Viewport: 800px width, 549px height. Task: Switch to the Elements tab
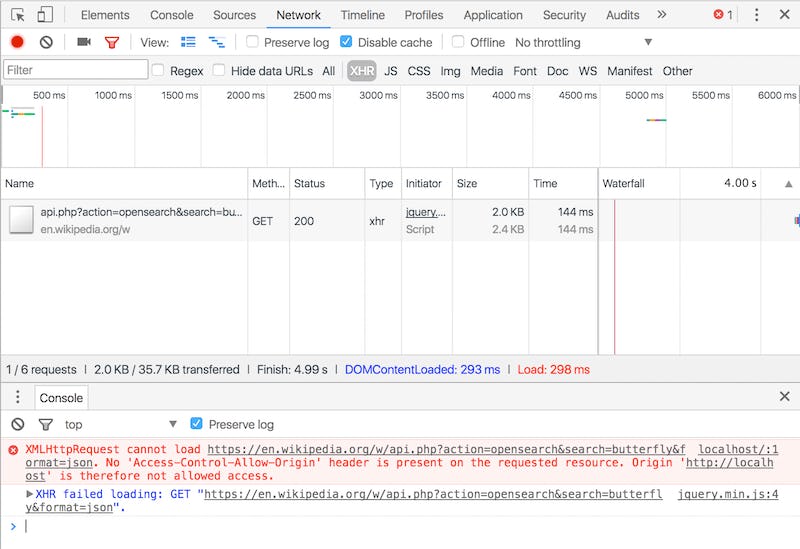(x=105, y=15)
